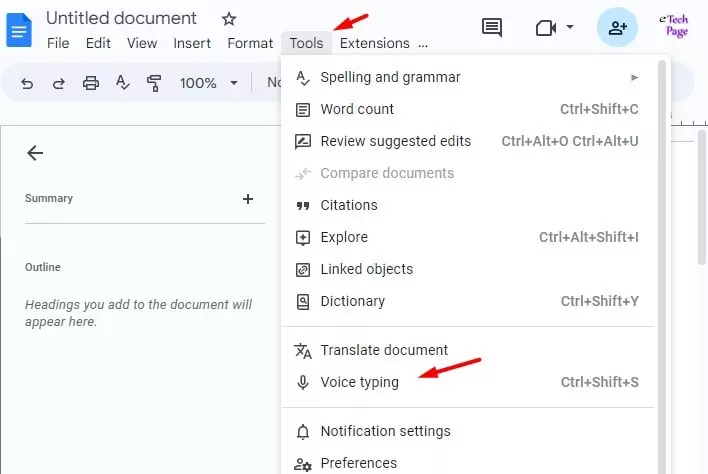Click the spell check toolbar icon
The image size is (708, 474).
click(x=122, y=83)
